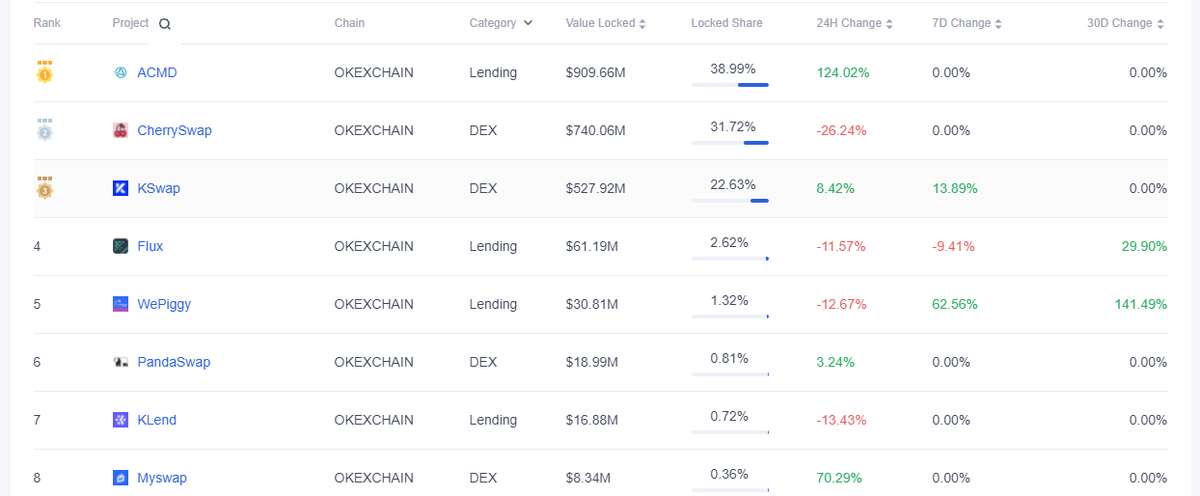
Task: Click the Myswap project logo icon
Action: point(120,478)
